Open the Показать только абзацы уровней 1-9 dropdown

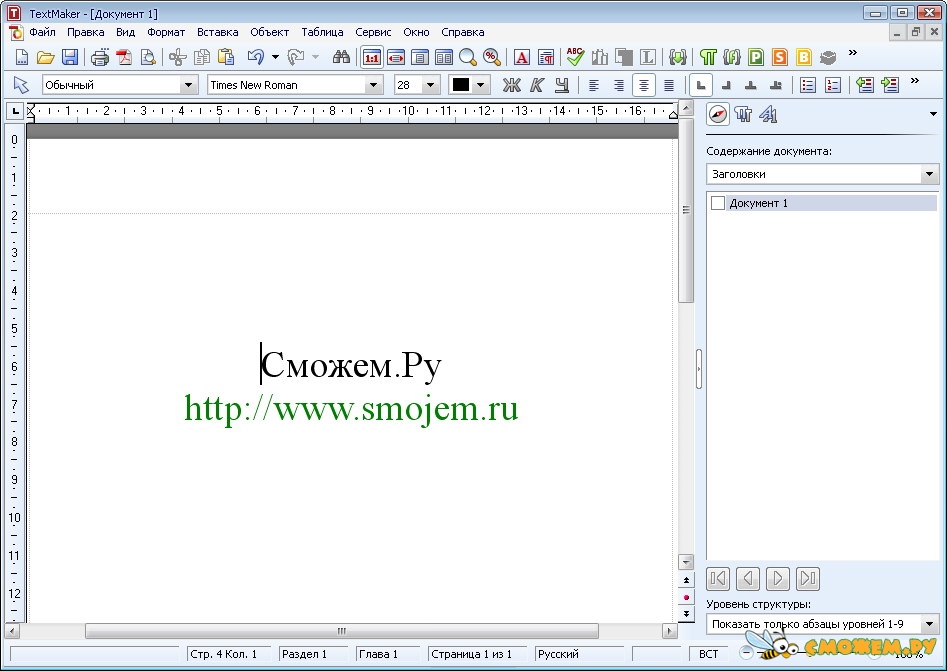point(929,624)
